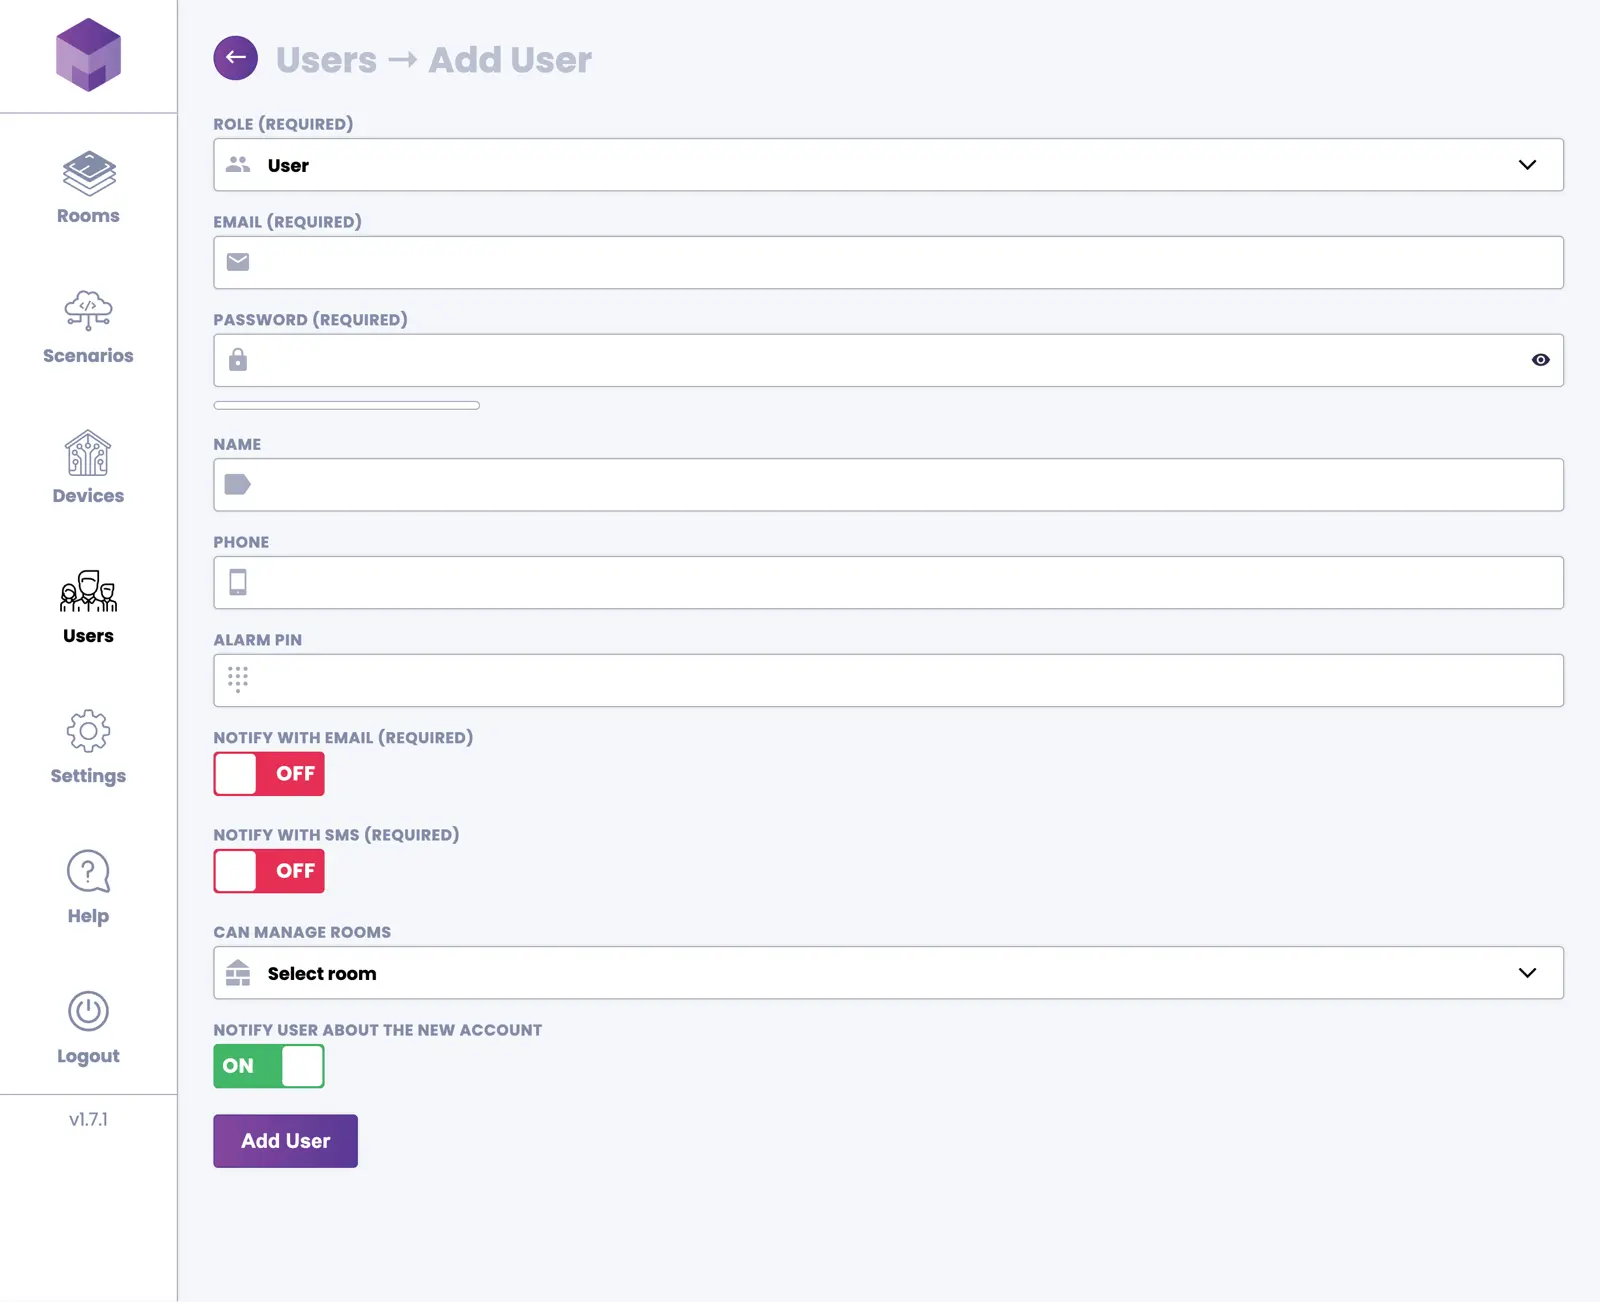Image resolution: width=1600 pixels, height=1302 pixels.
Task: Click the Users breadcrumb in header
Action: pos(326,60)
